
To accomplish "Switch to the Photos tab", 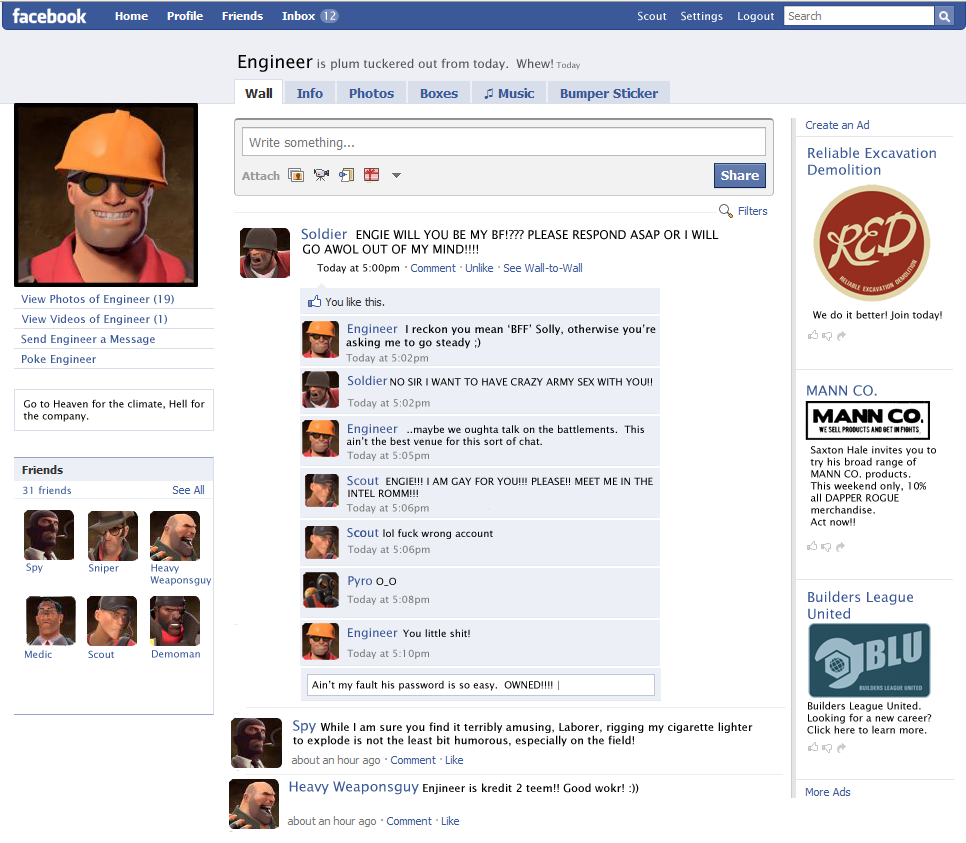I will click(371, 93).
